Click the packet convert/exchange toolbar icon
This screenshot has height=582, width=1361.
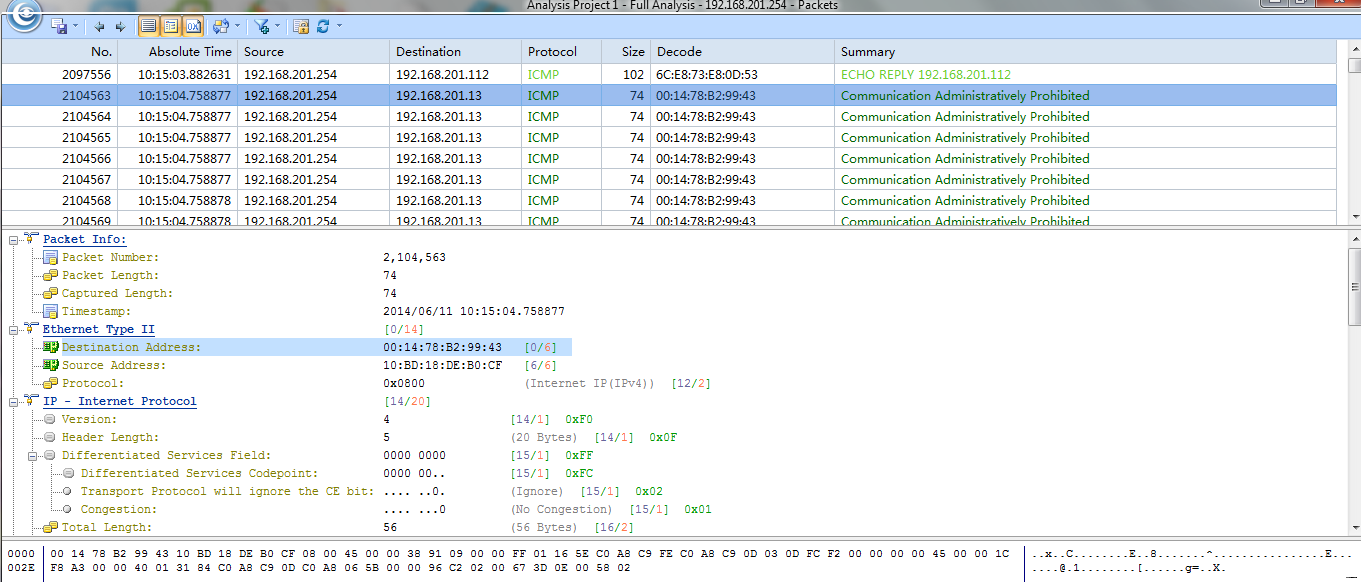click(219, 26)
